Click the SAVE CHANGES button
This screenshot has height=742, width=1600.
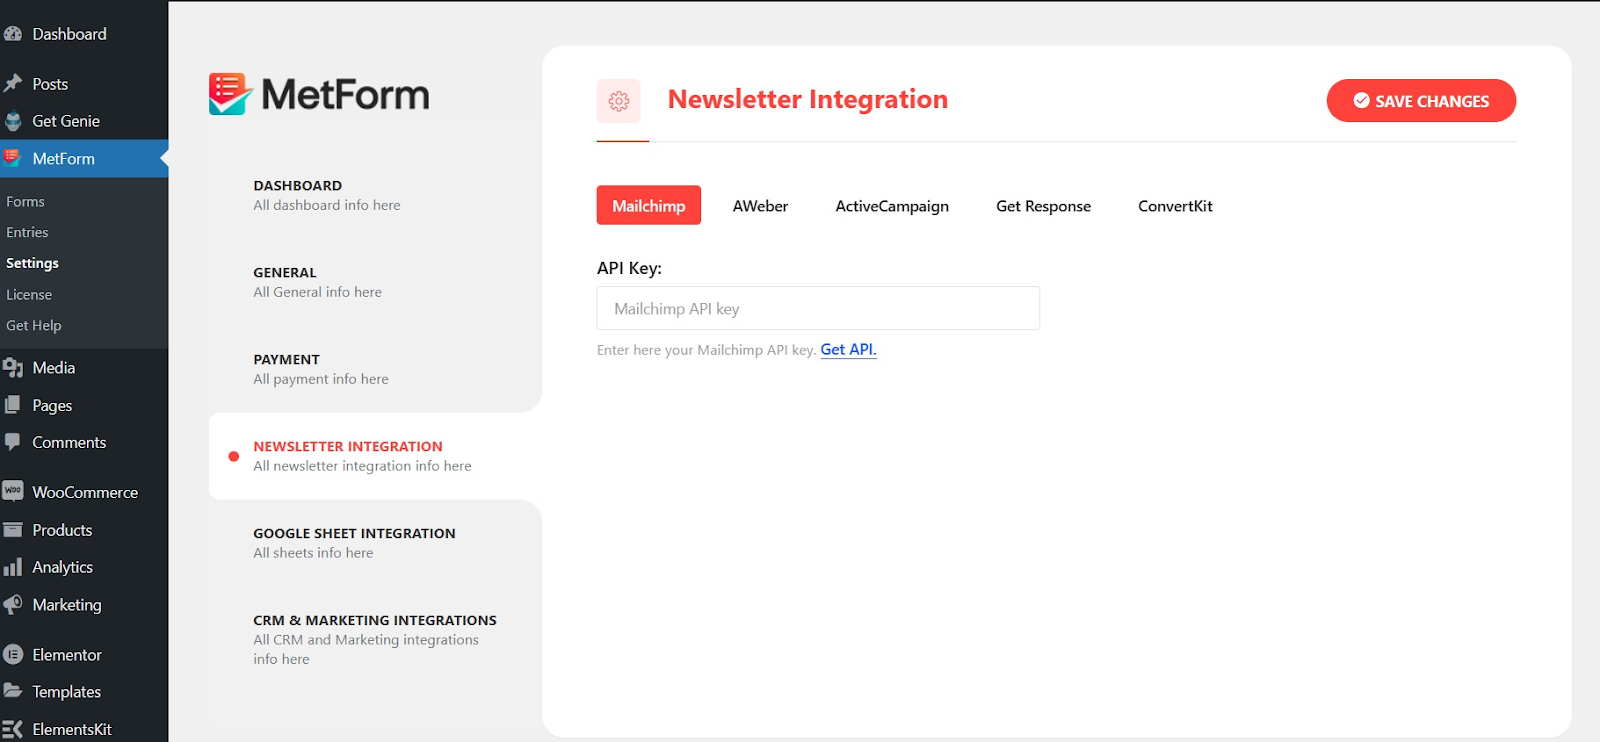point(1421,101)
